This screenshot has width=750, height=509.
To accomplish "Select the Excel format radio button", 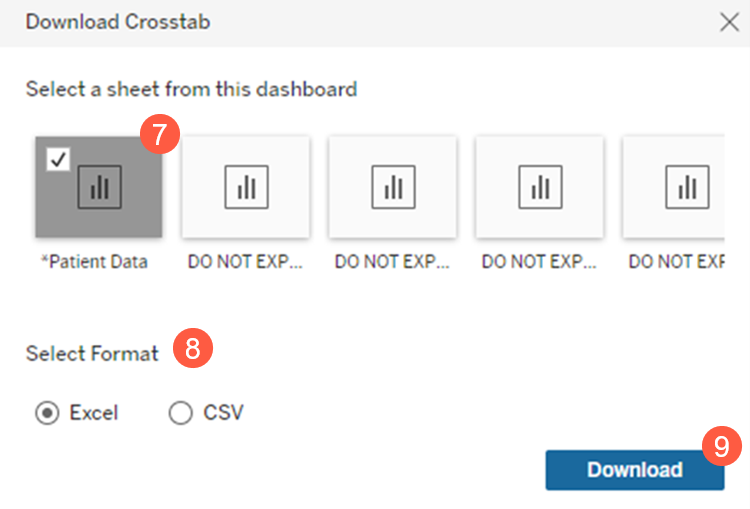I will pyautogui.click(x=46, y=413).
